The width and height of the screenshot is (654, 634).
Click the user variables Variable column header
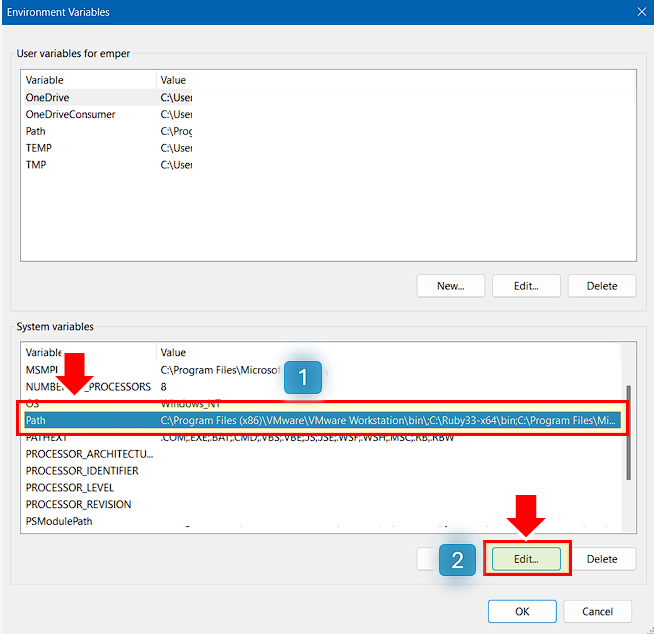tap(89, 80)
